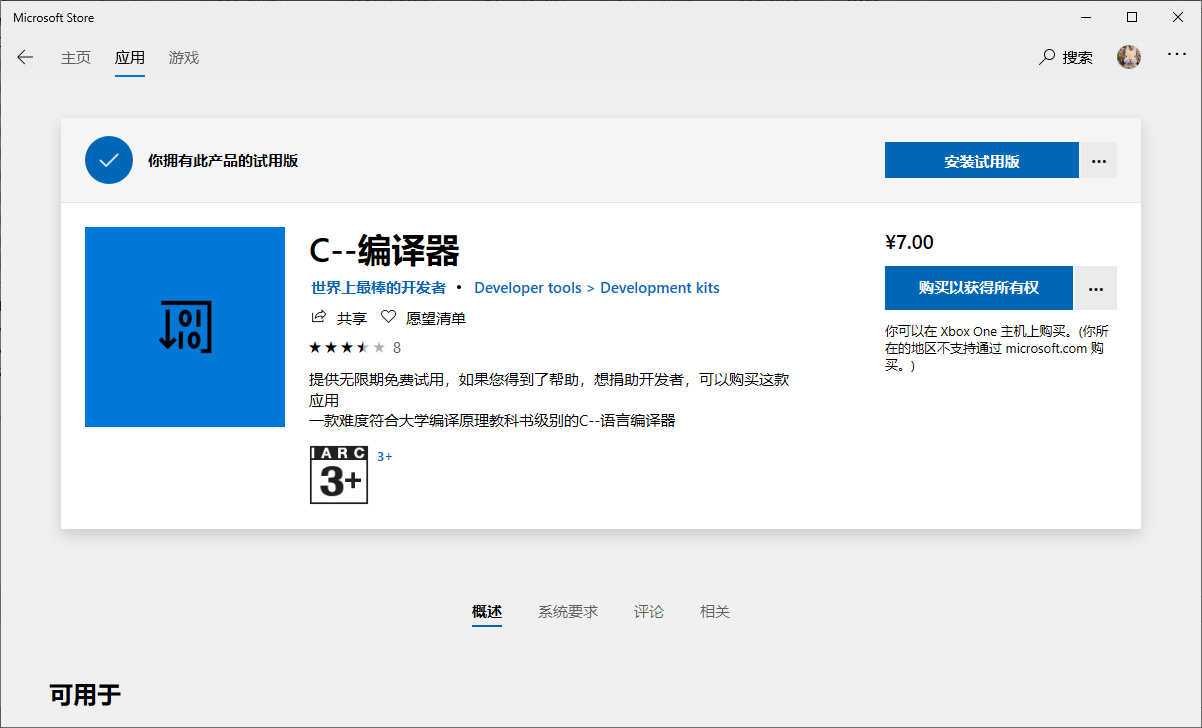
Task: Open the 3+ age rating link
Action: tap(384, 456)
